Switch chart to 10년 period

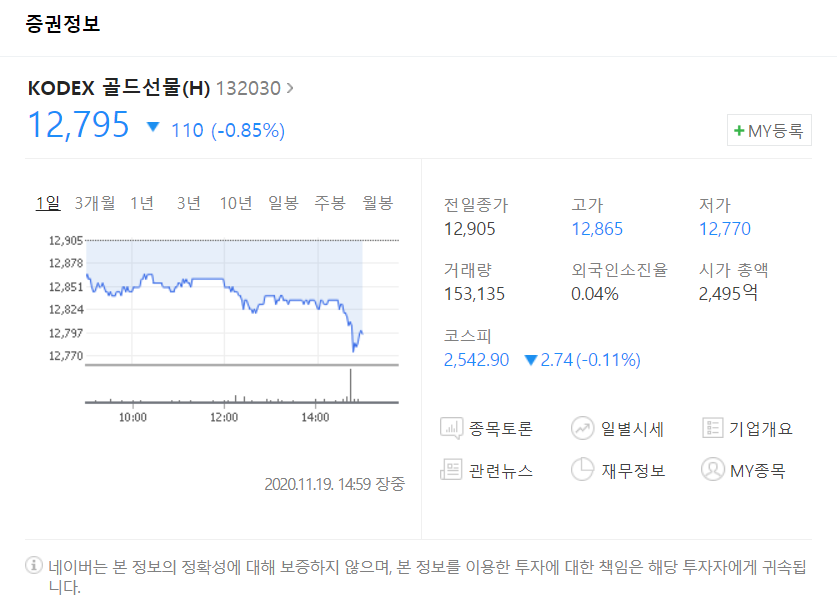click(x=236, y=203)
